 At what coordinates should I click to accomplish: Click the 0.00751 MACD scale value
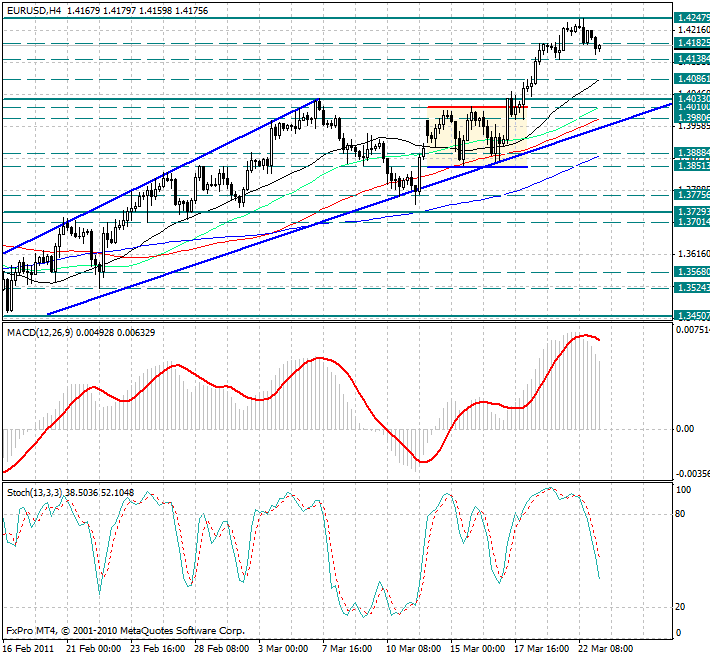point(693,330)
